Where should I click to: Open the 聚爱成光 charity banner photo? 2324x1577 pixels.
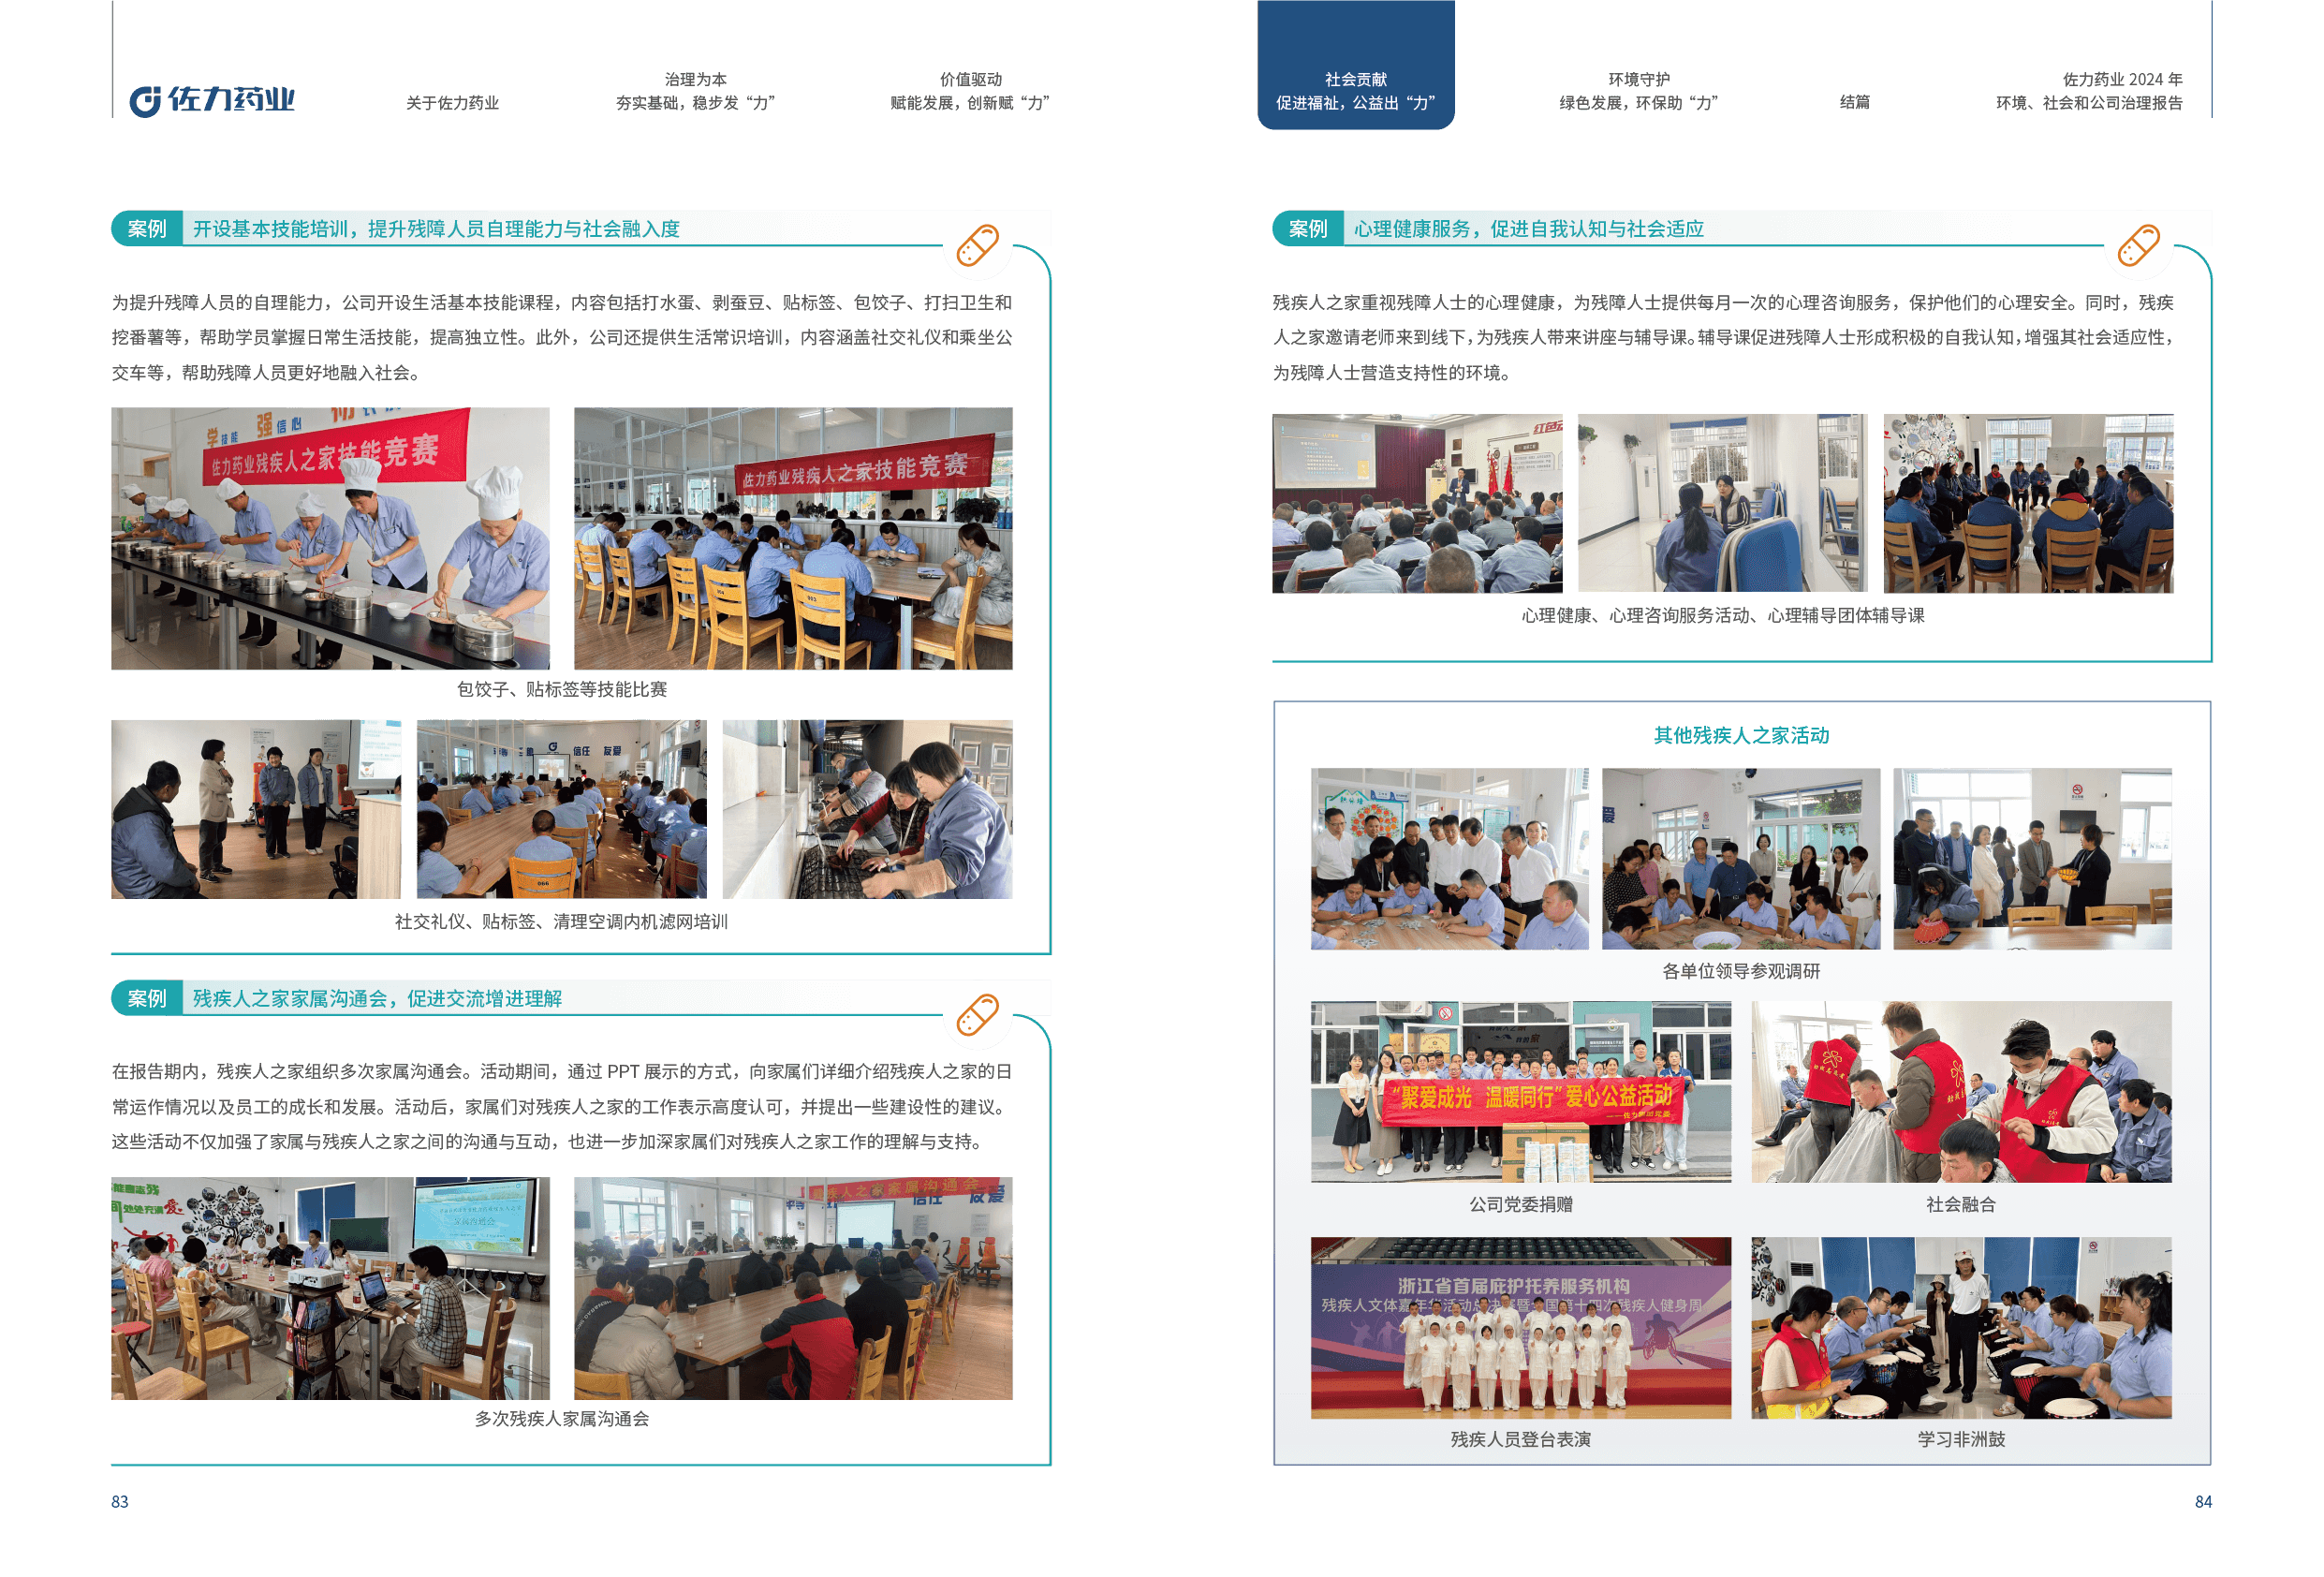(x=1520, y=1091)
